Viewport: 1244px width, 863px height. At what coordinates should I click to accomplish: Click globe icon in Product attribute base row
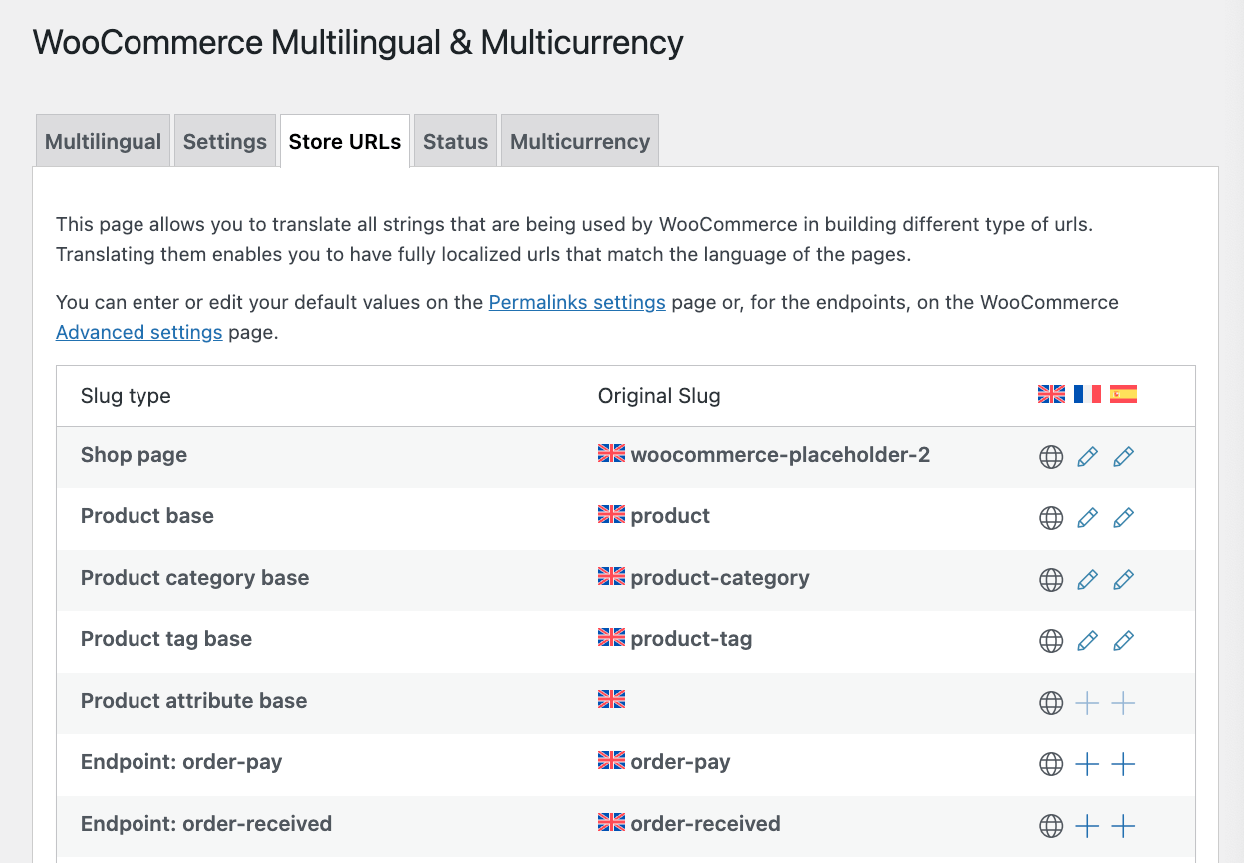1051,703
